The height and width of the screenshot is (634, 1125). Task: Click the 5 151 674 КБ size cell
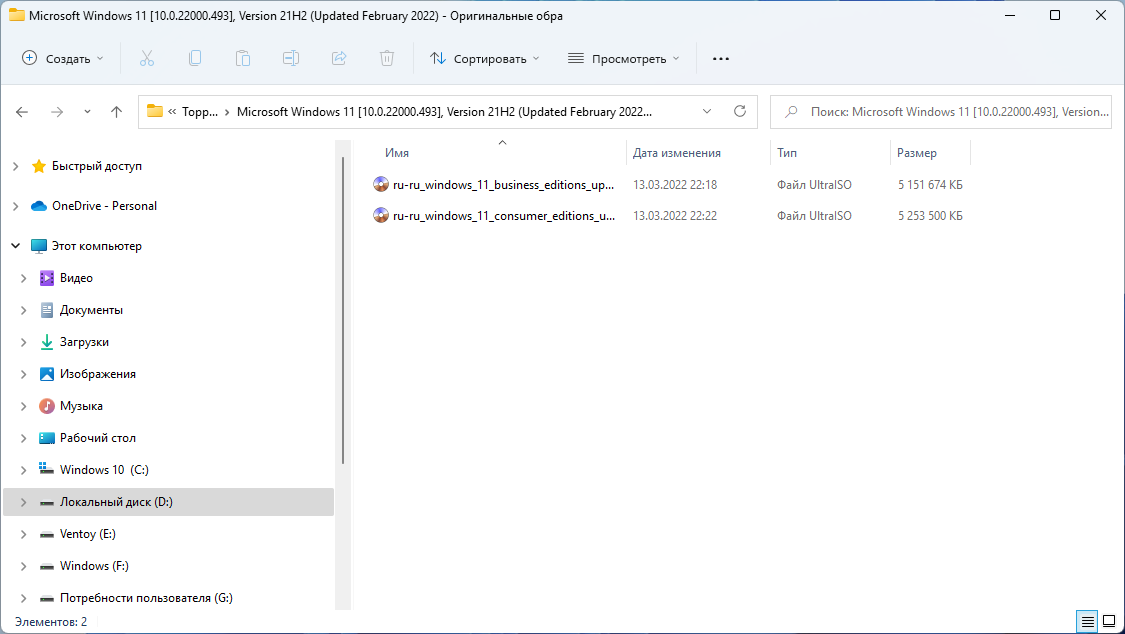[x=930, y=184]
